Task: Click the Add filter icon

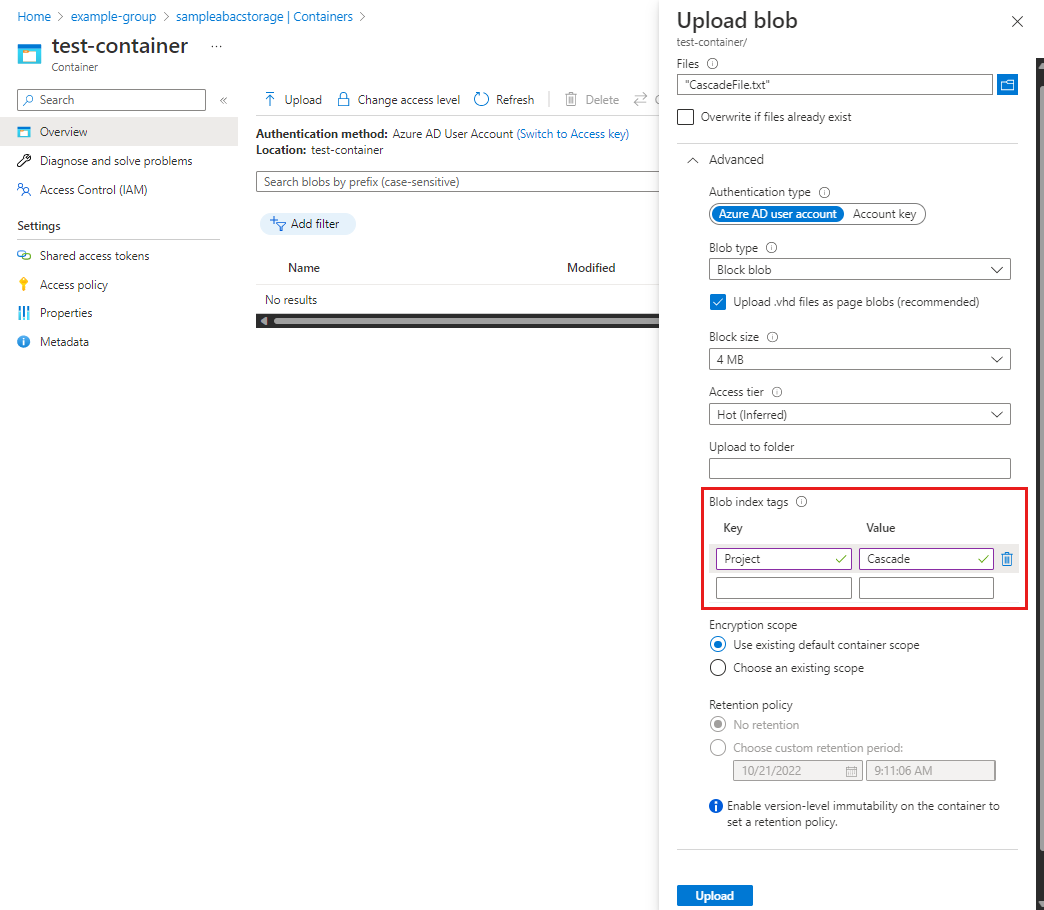Action: tap(277, 223)
